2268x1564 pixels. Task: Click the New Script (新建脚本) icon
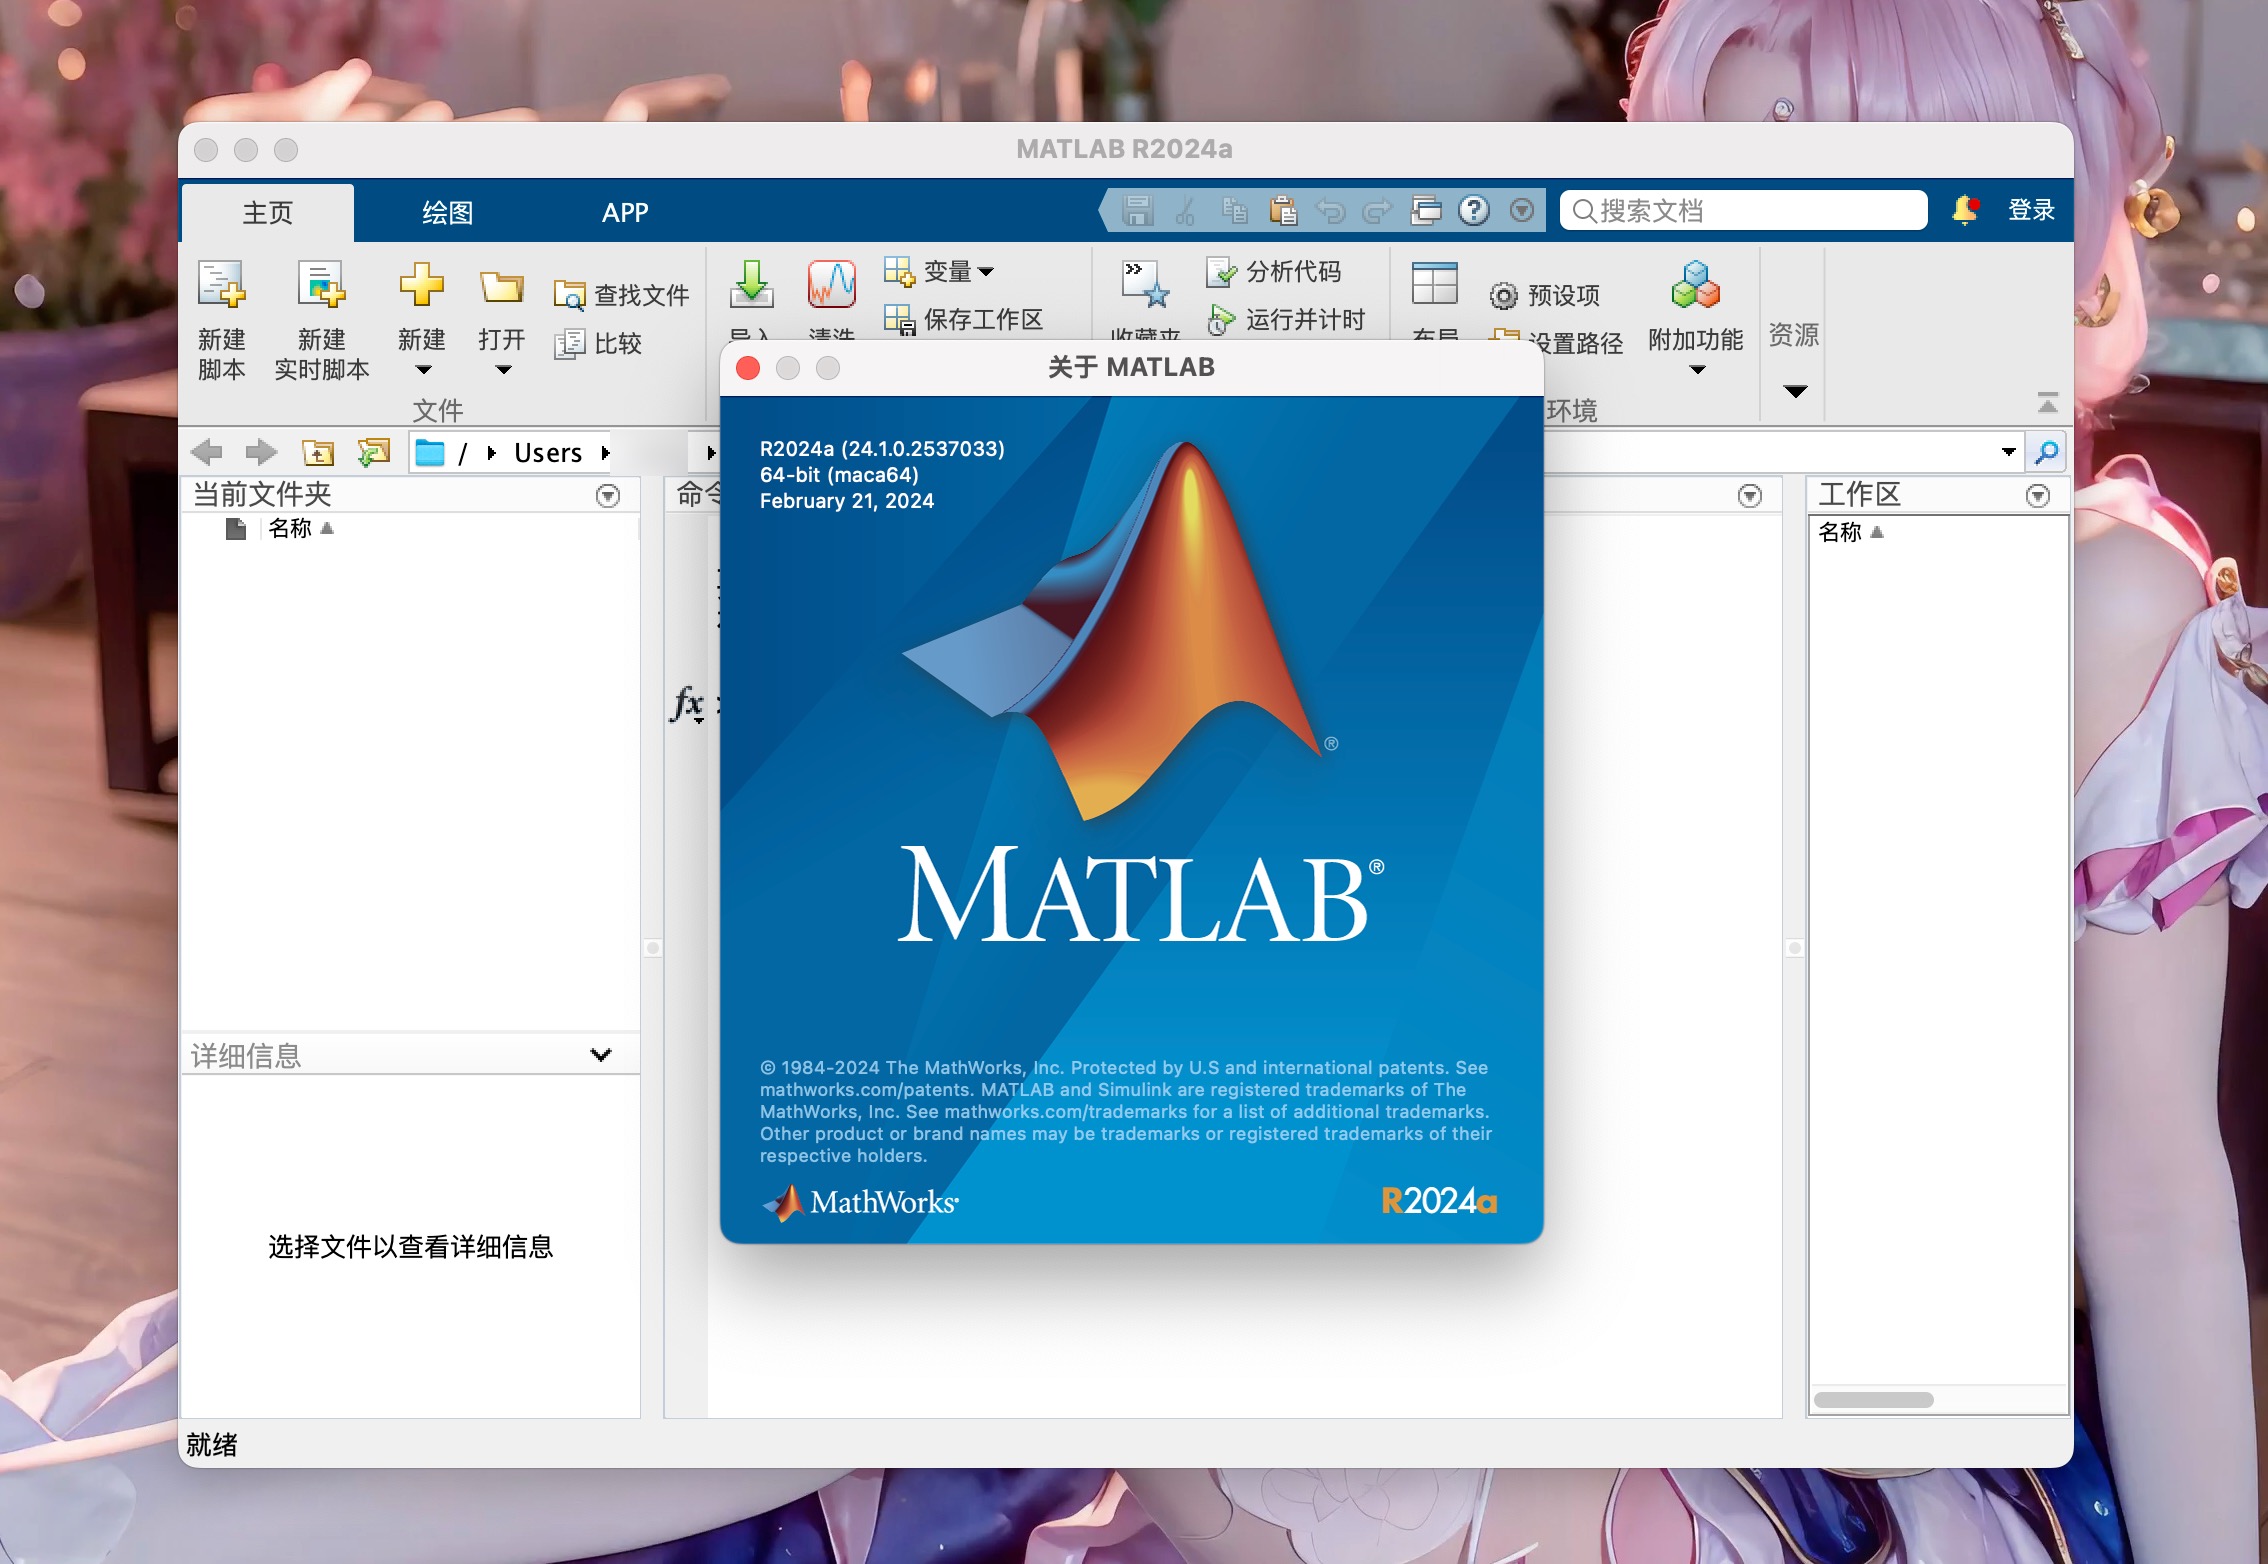pos(221,284)
